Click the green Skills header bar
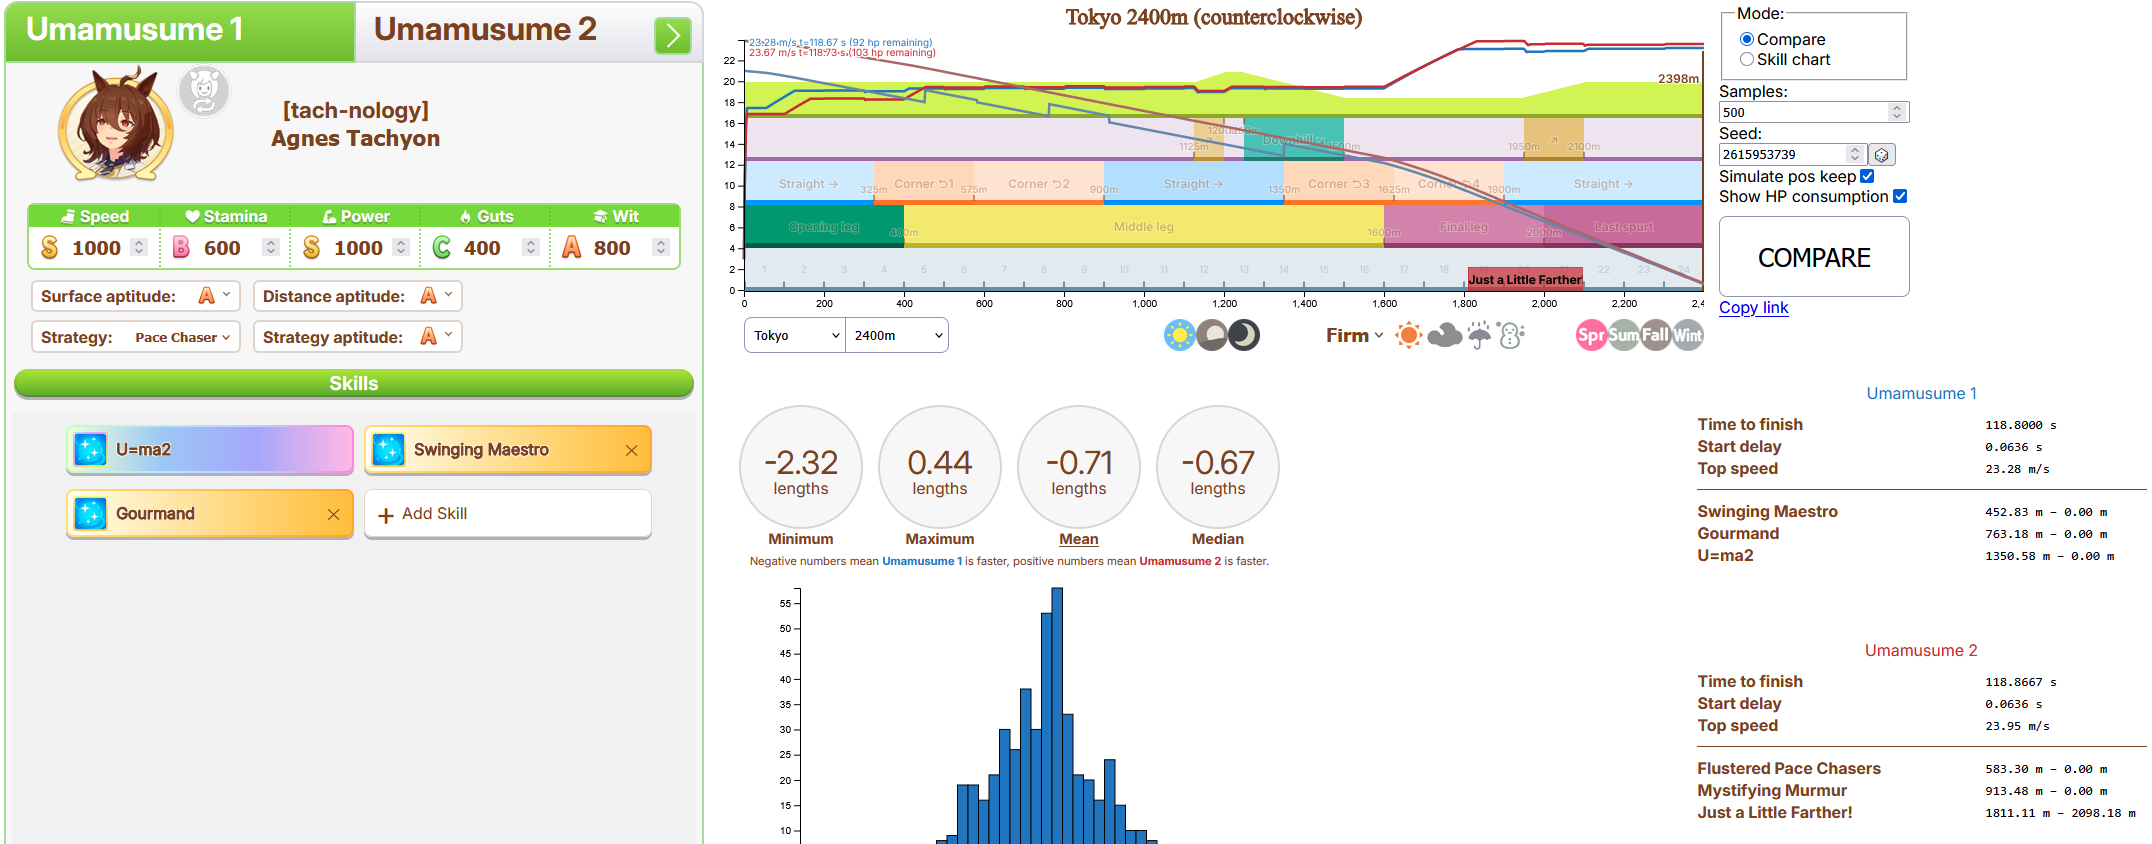 pyautogui.click(x=354, y=384)
